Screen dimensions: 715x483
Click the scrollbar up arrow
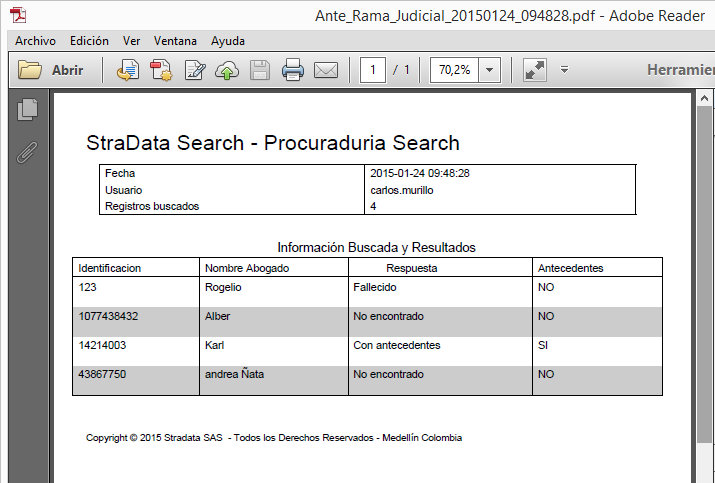[x=704, y=99]
